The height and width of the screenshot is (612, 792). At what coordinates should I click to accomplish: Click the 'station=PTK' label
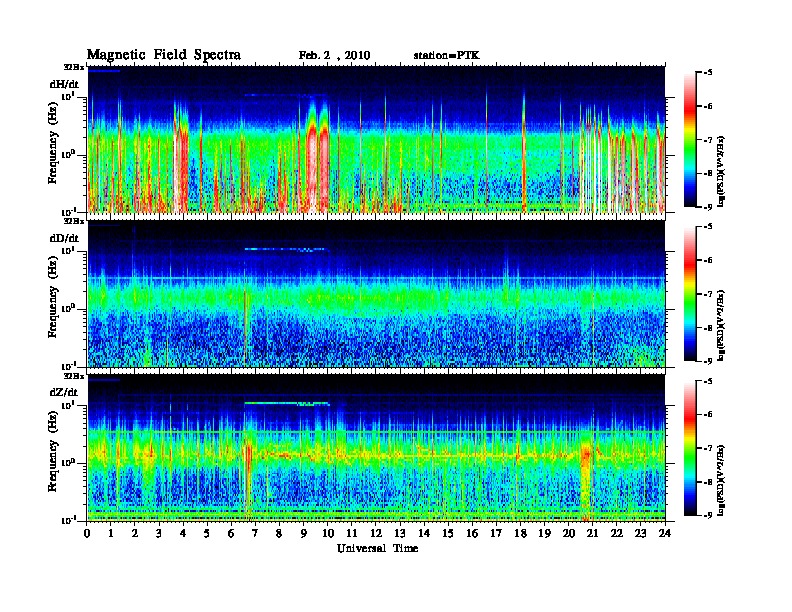(x=447, y=56)
